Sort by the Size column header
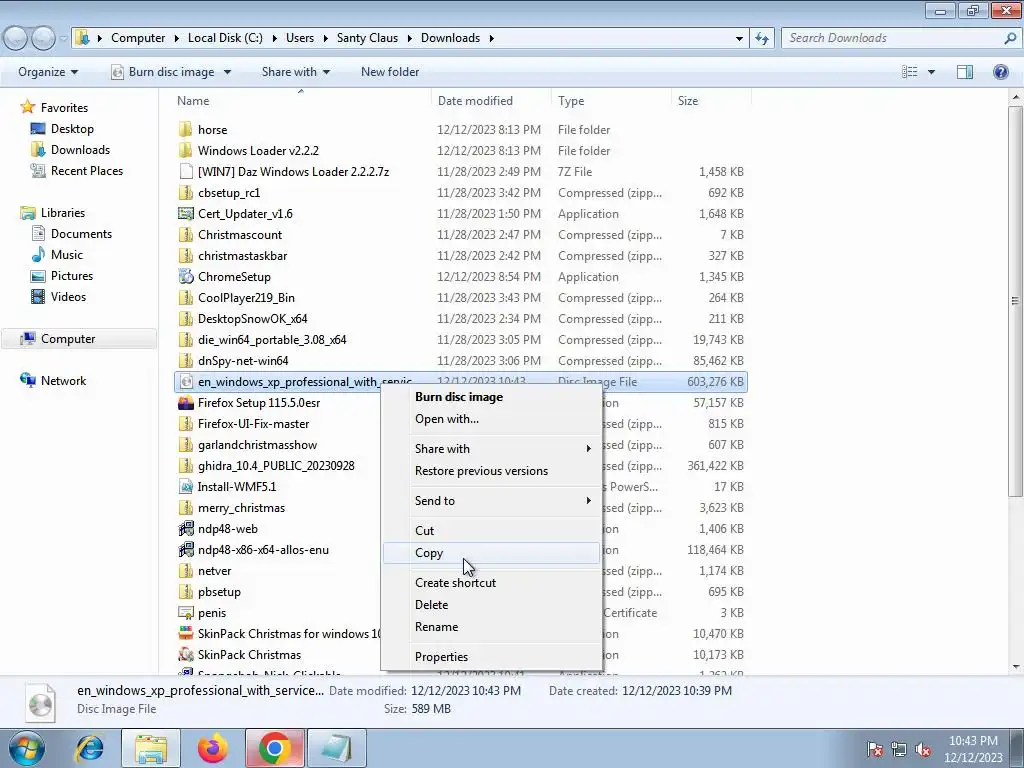Screen dimensions: 1024x768 (x=711, y=101)
